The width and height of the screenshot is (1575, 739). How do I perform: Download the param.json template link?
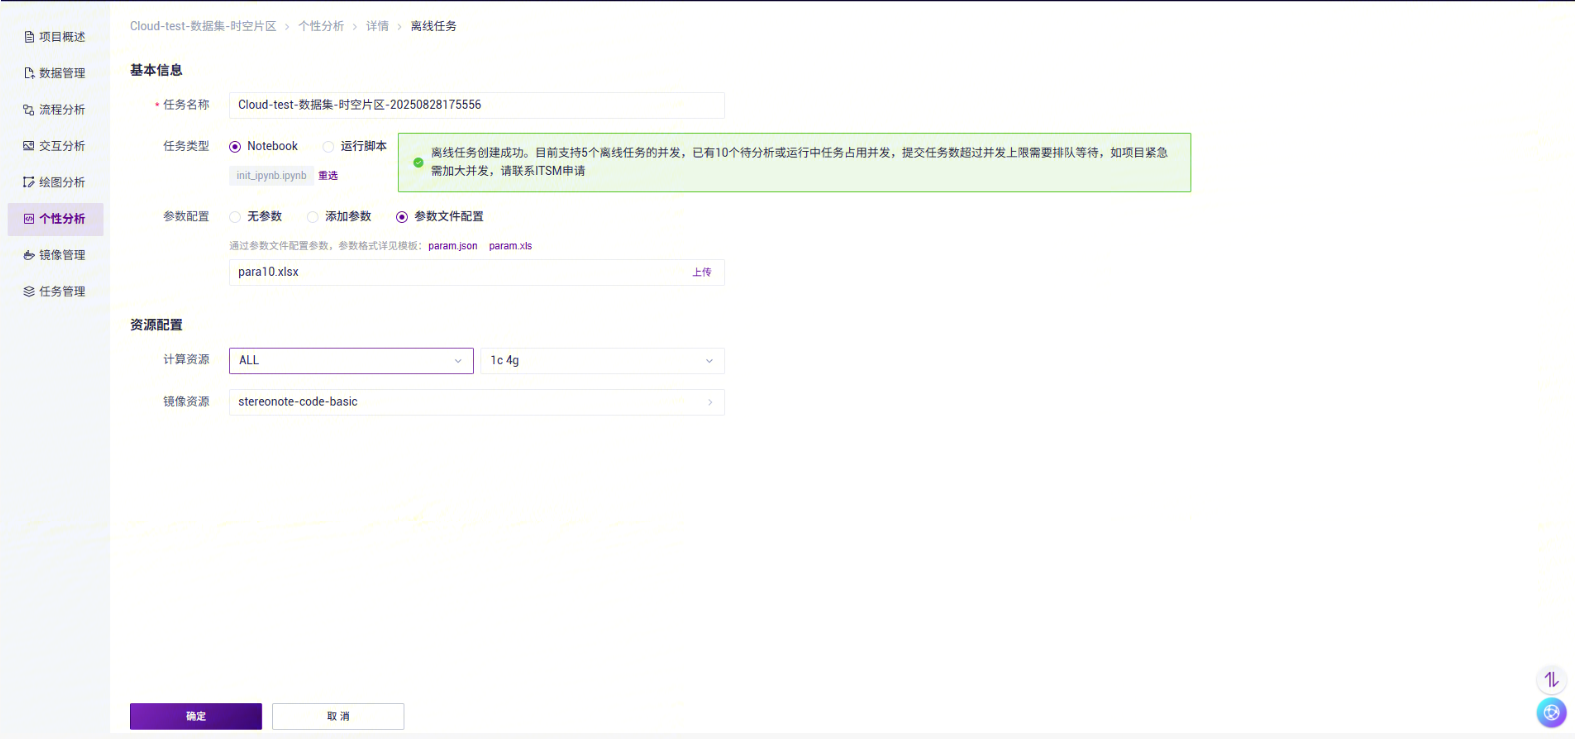(452, 246)
